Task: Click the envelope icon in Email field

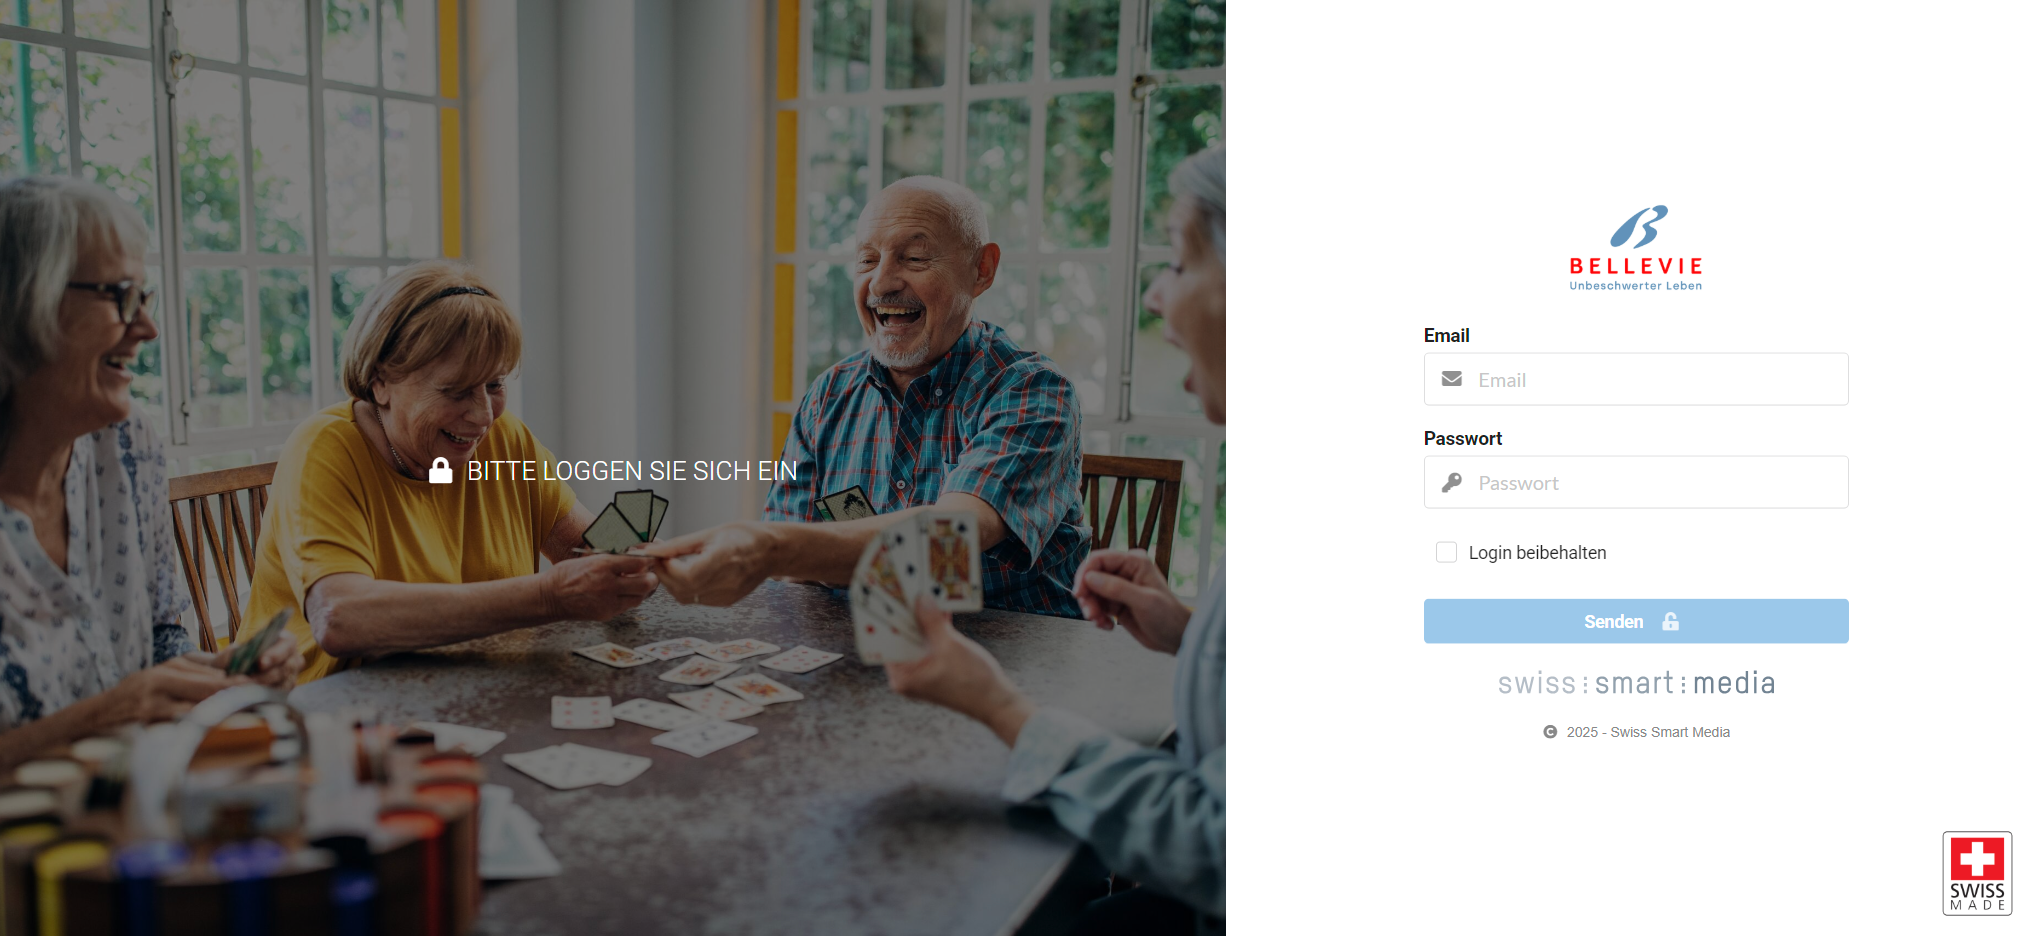Action: click(x=1452, y=379)
